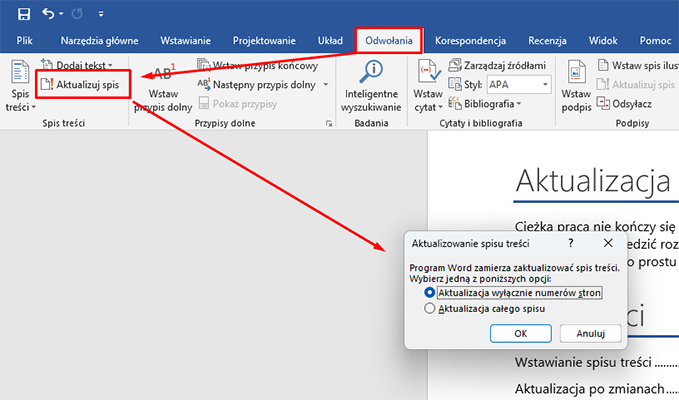Open Wstaw cytat dropdown
Image resolution: width=679 pixels, height=400 pixels.
click(428, 86)
